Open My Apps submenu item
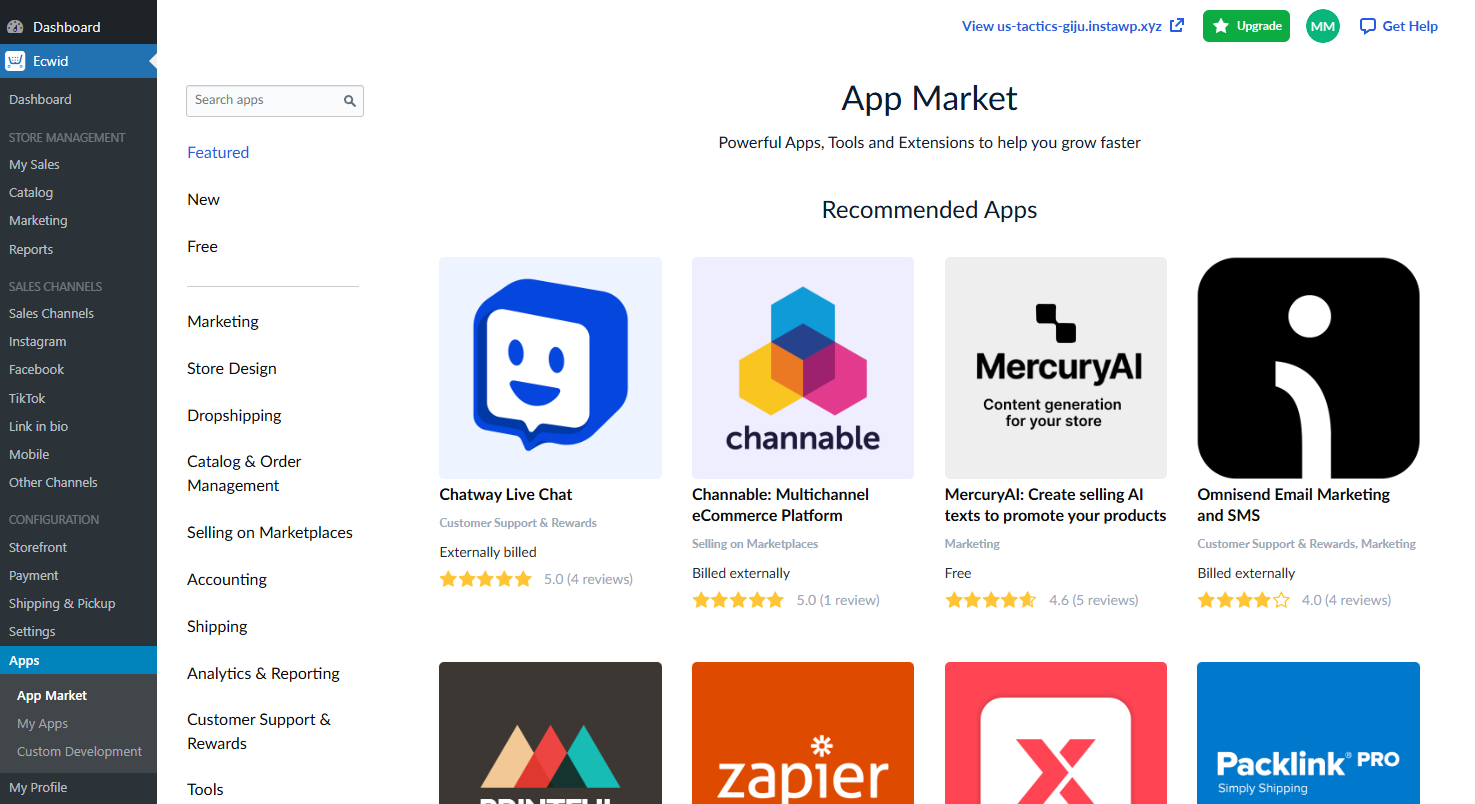 coord(42,724)
